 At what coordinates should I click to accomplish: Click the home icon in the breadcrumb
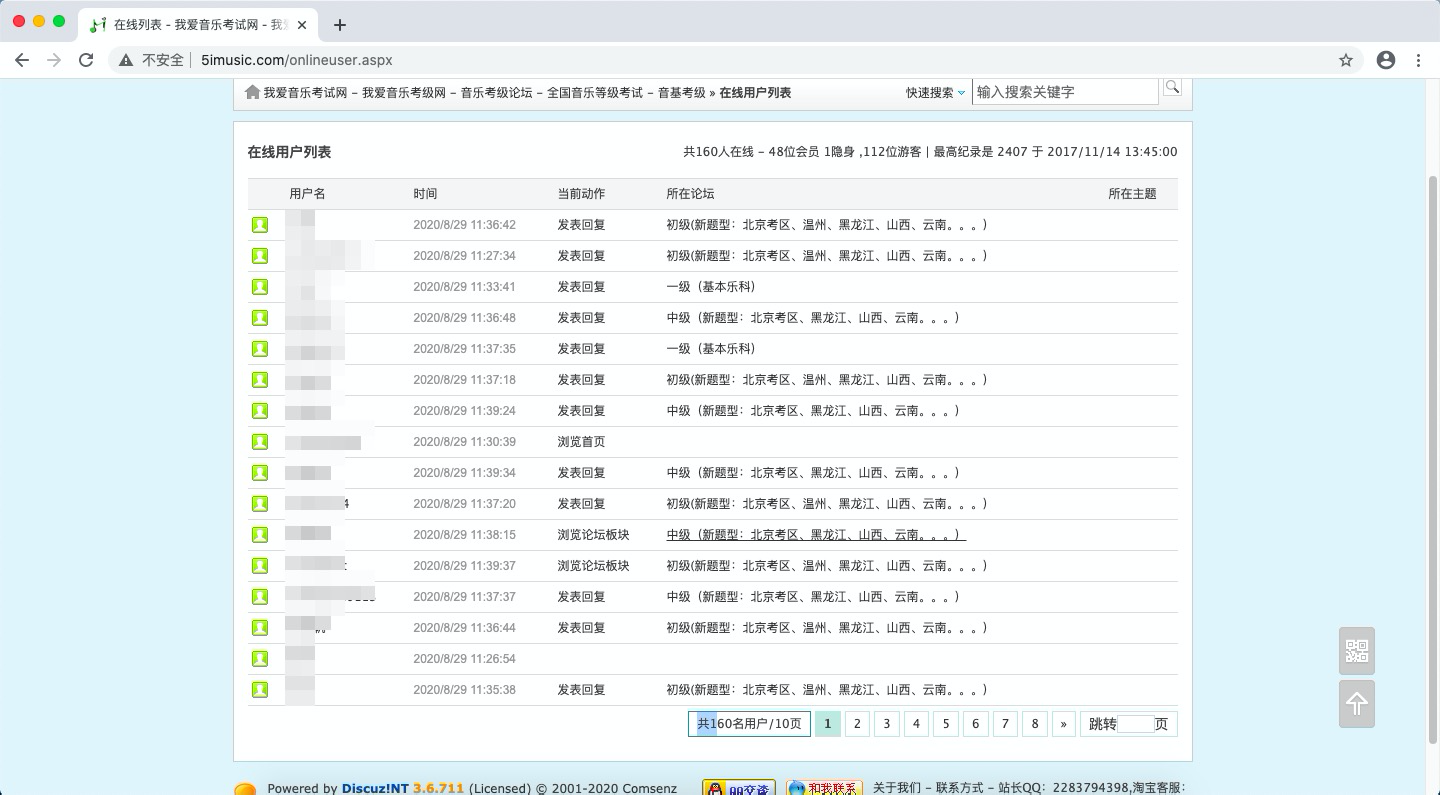point(253,92)
